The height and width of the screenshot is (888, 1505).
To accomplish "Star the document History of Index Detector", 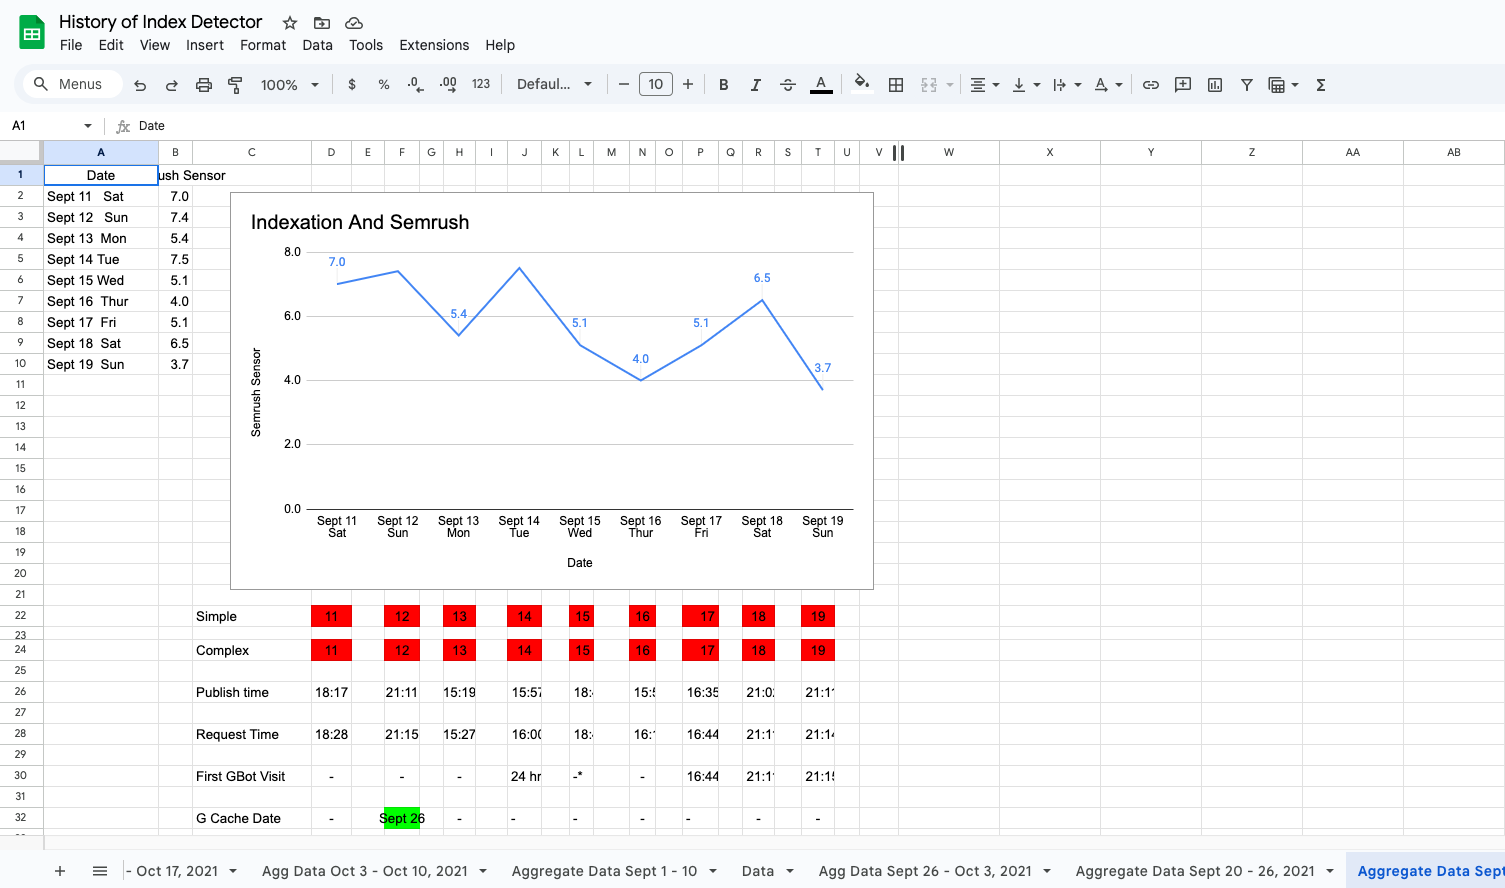I will click(290, 22).
